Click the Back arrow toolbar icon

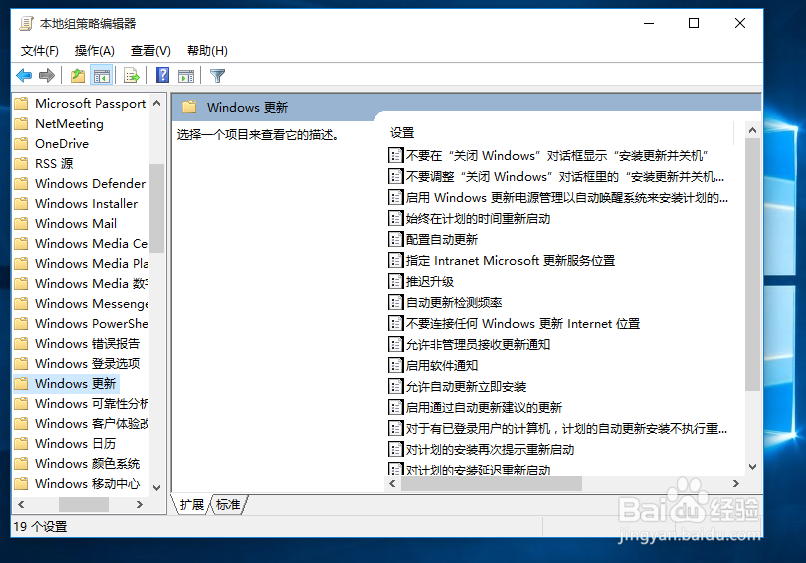[24, 76]
